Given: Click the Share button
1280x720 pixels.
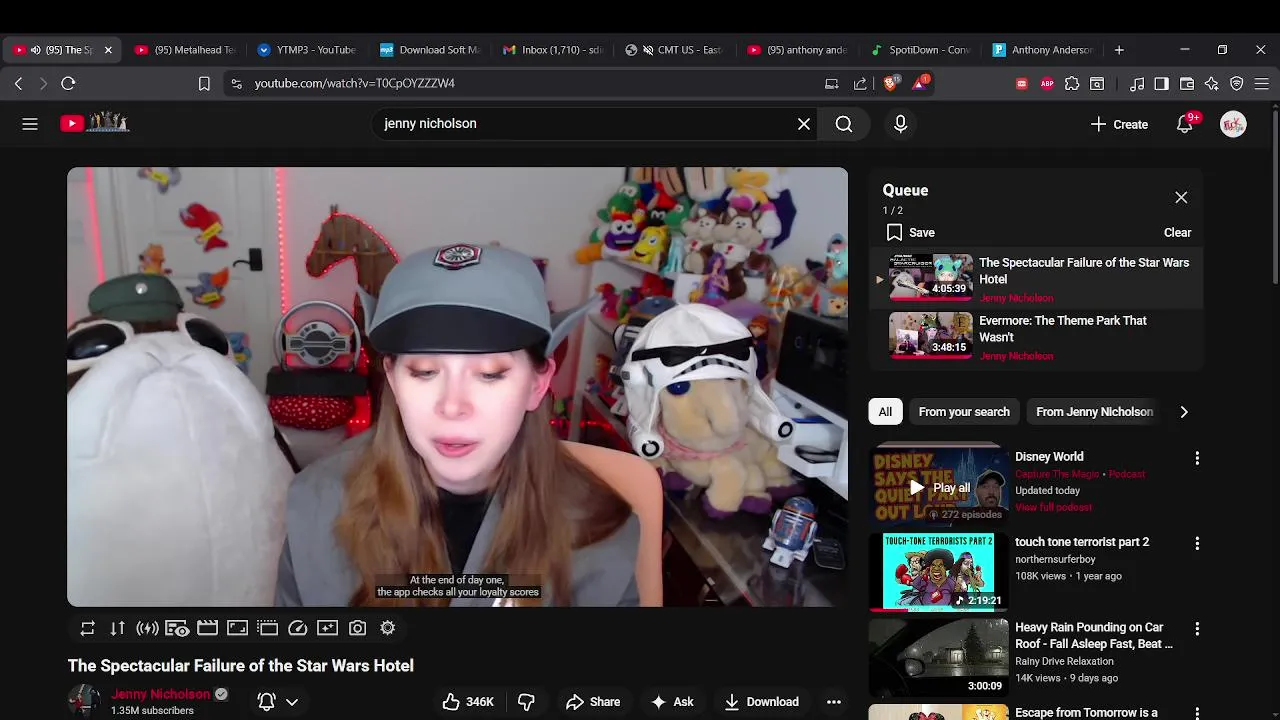Looking at the screenshot, I should pos(593,702).
